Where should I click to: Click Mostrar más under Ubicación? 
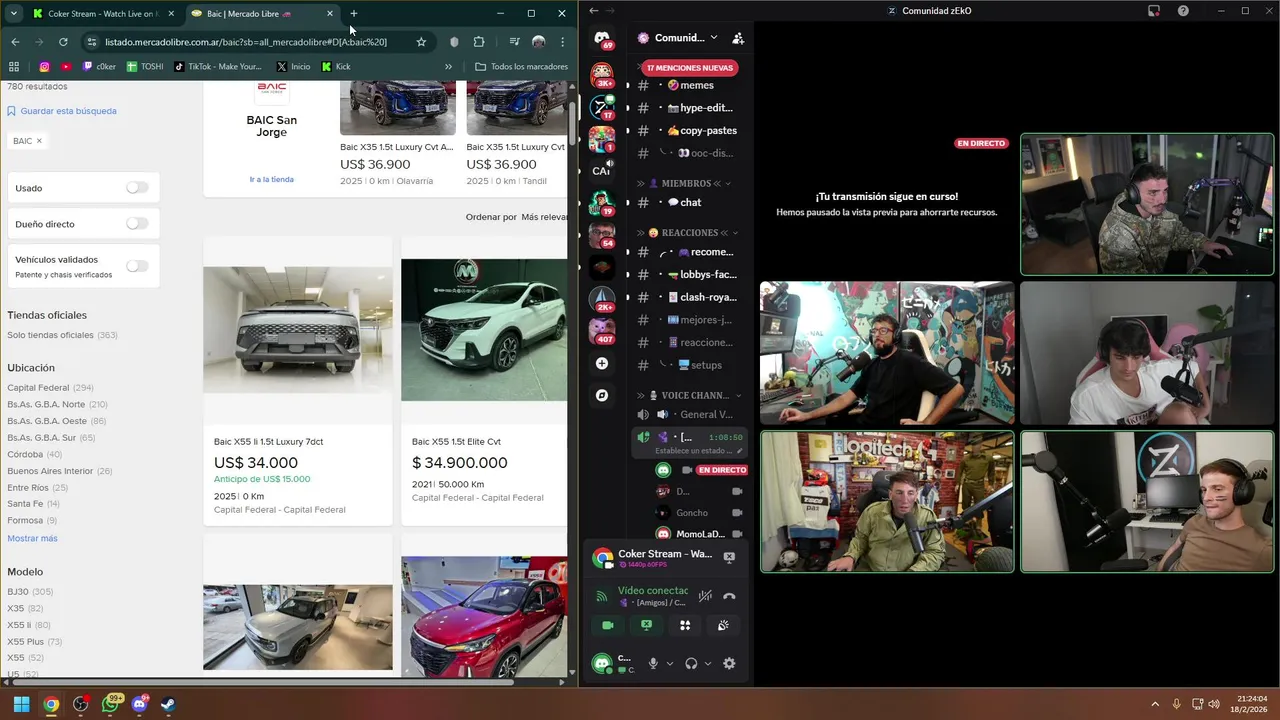[x=32, y=539]
